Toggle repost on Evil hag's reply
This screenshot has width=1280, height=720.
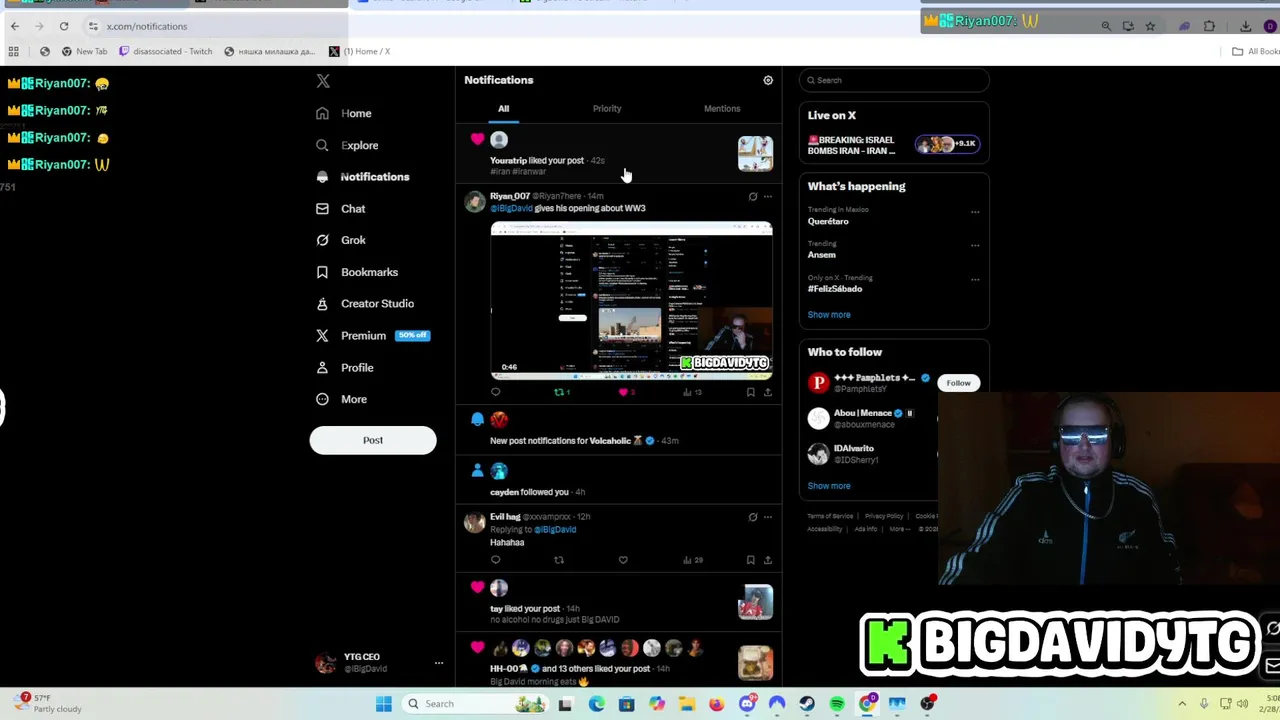pyautogui.click(x=559, y=561)
